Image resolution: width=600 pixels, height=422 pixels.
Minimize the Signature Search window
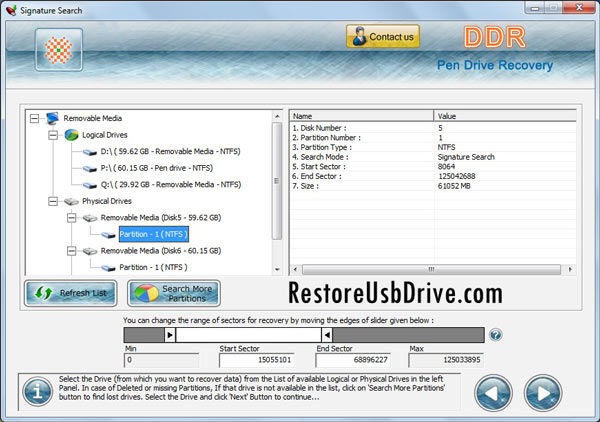pos(534,8)
